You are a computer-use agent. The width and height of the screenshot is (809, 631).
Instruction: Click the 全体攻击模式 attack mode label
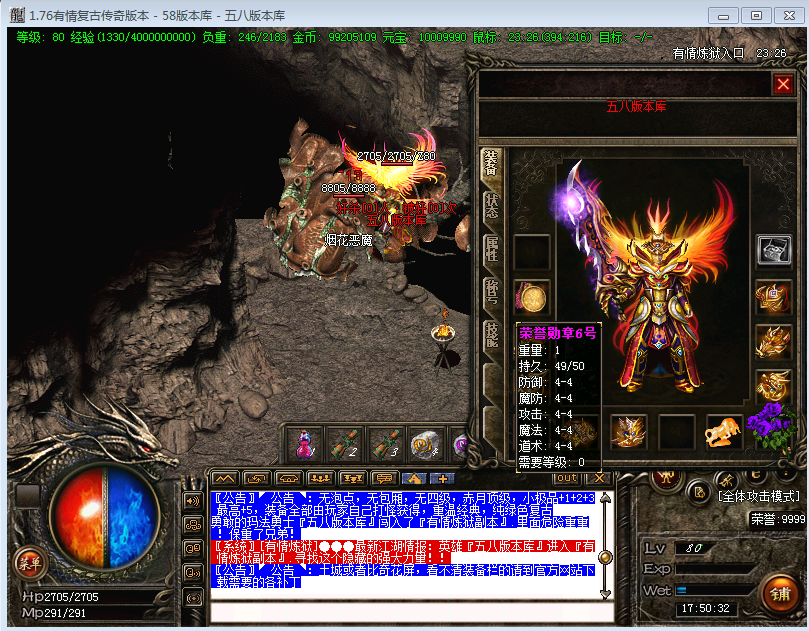[x=758, y=496]
